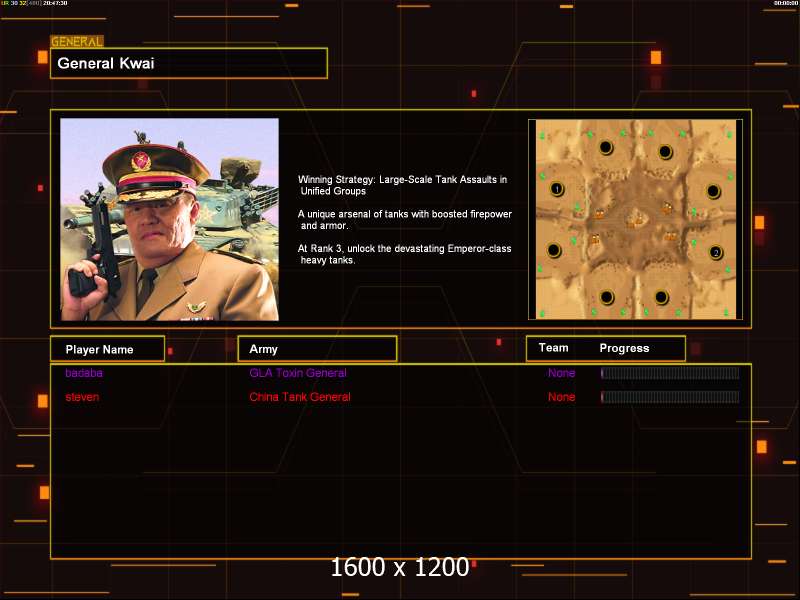This screenshot has height=600, width=800.
Task: Click badaba's loading progress bar
Action: pyautogui.click(x=670, y=373)
